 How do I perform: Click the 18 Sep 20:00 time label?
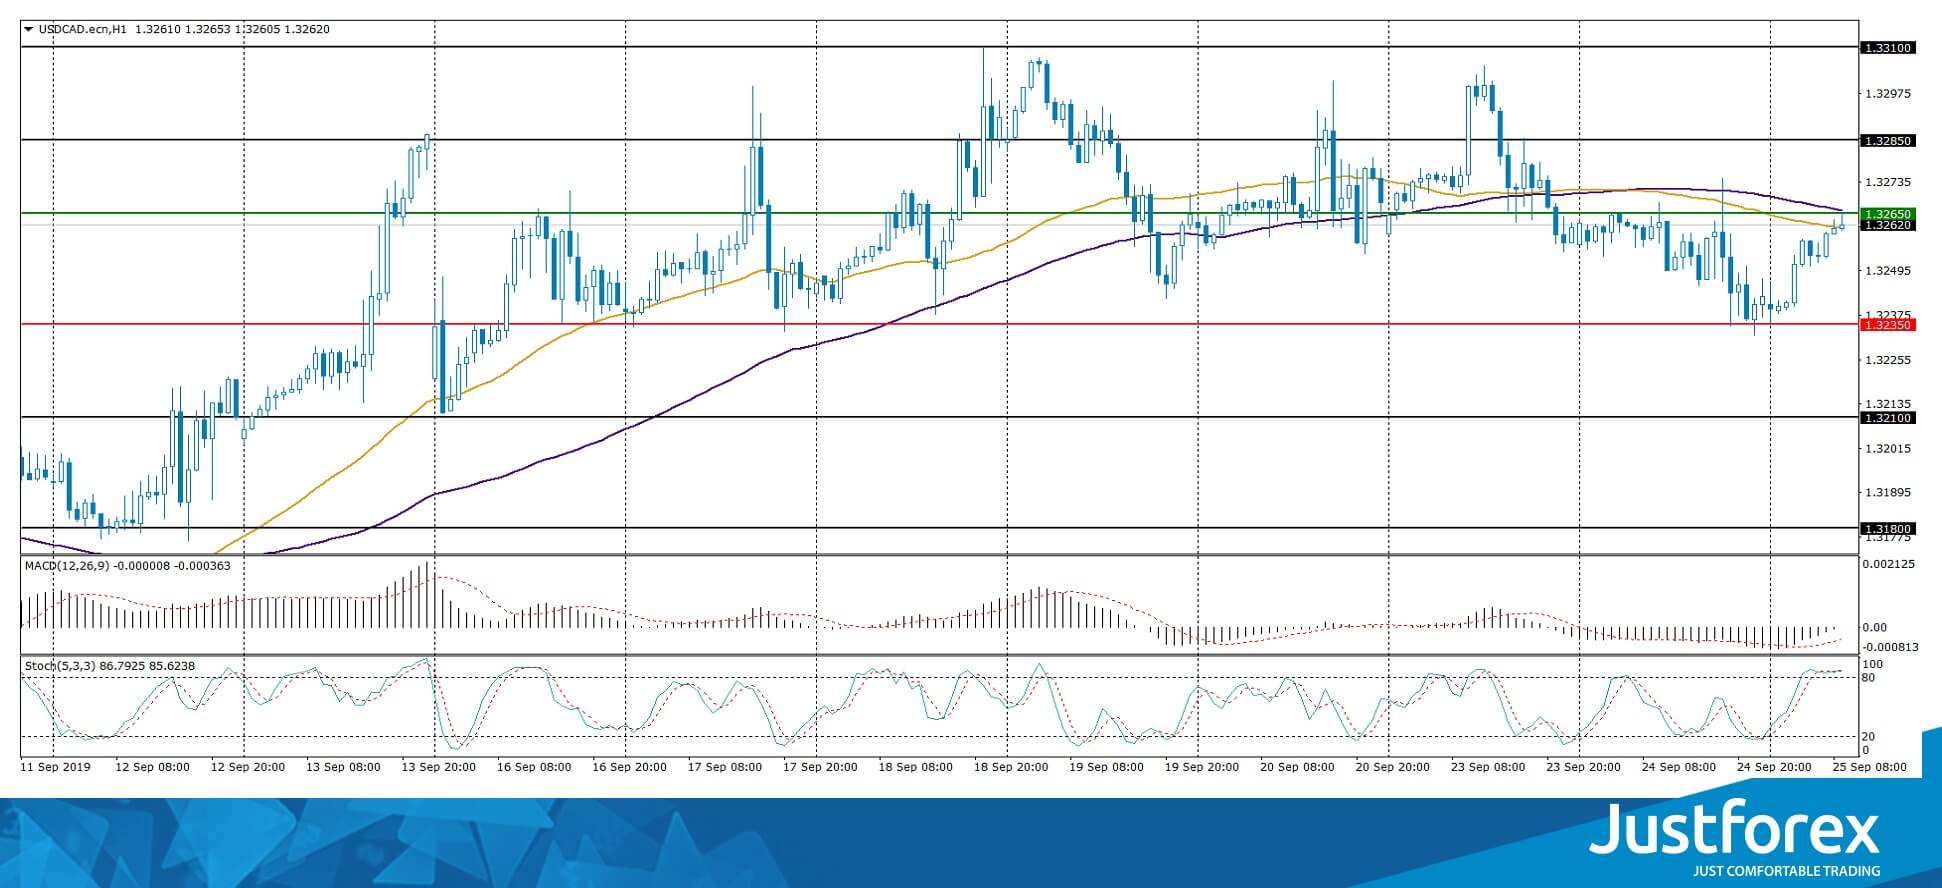[1012, 767]
